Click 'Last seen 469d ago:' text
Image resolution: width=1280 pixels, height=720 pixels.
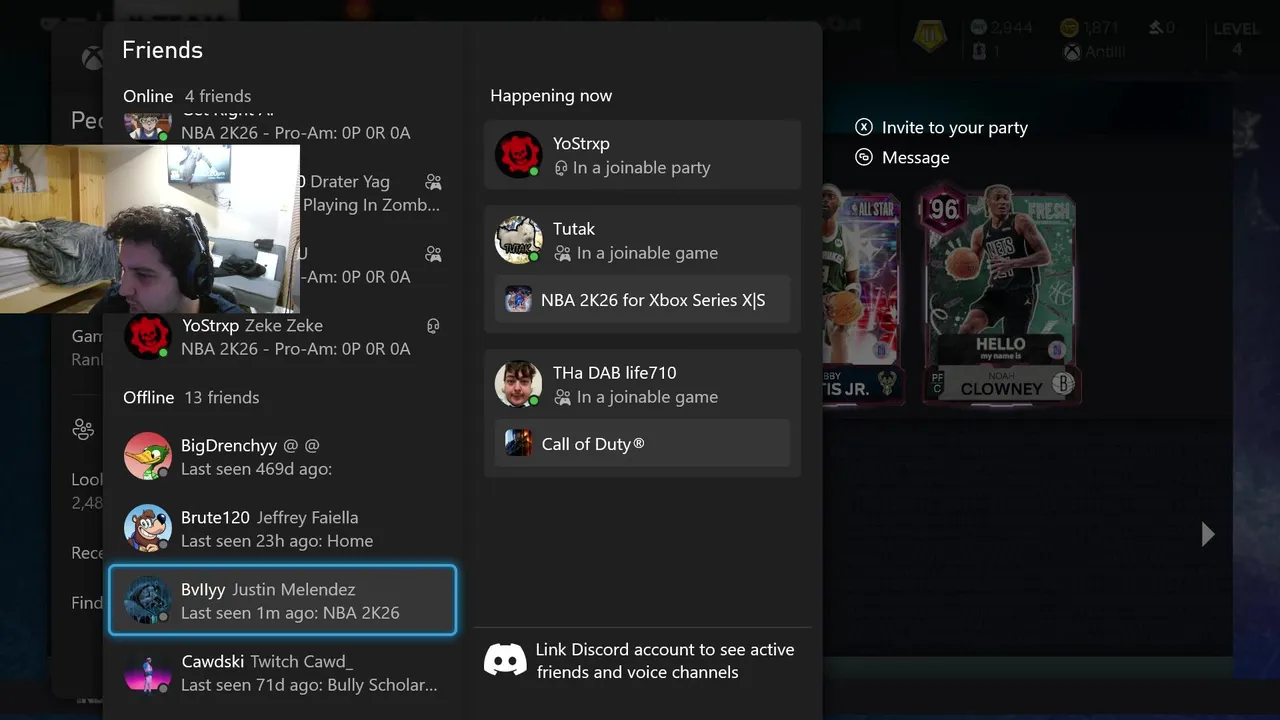point(256,469)
